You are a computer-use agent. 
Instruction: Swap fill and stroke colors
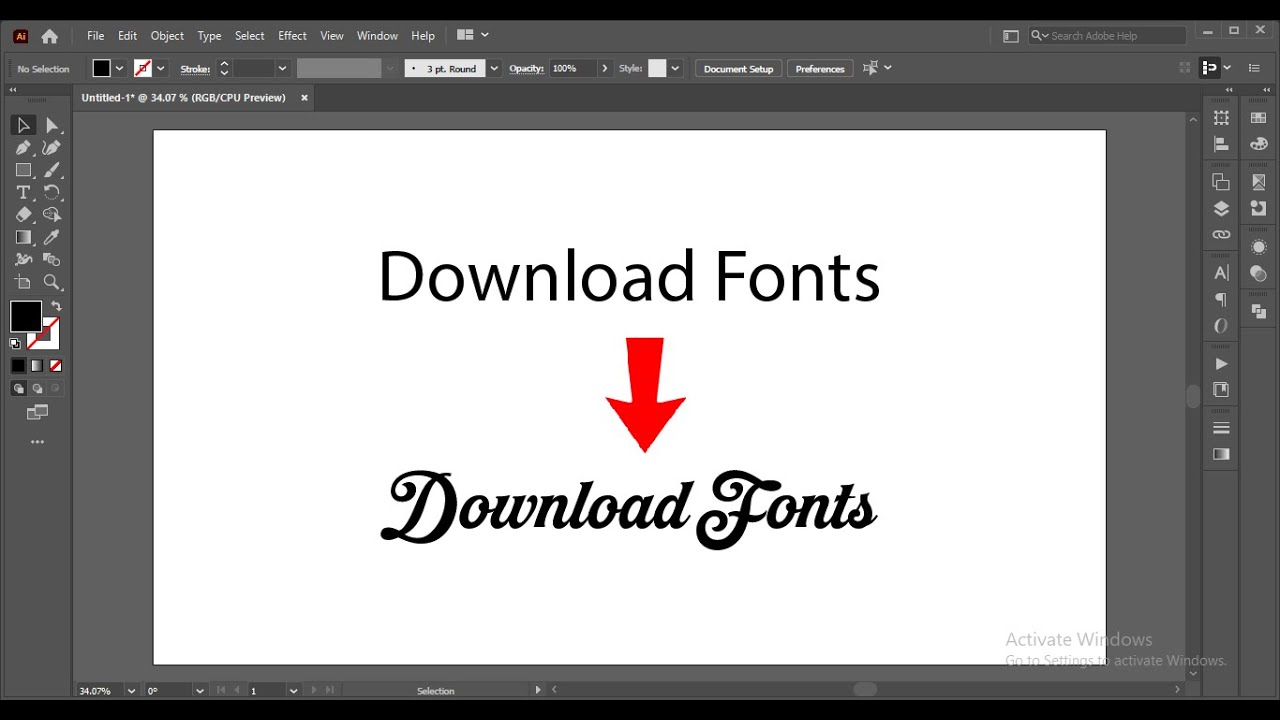[x=56, y=307]
